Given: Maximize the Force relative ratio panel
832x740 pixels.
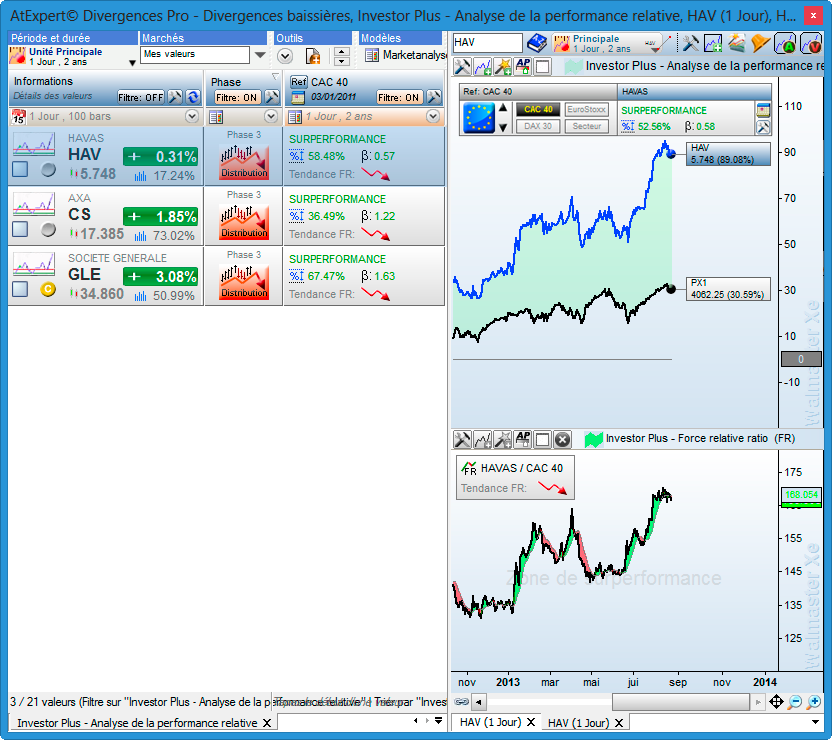Looking at the screenshot, I should tap(542, 439).
